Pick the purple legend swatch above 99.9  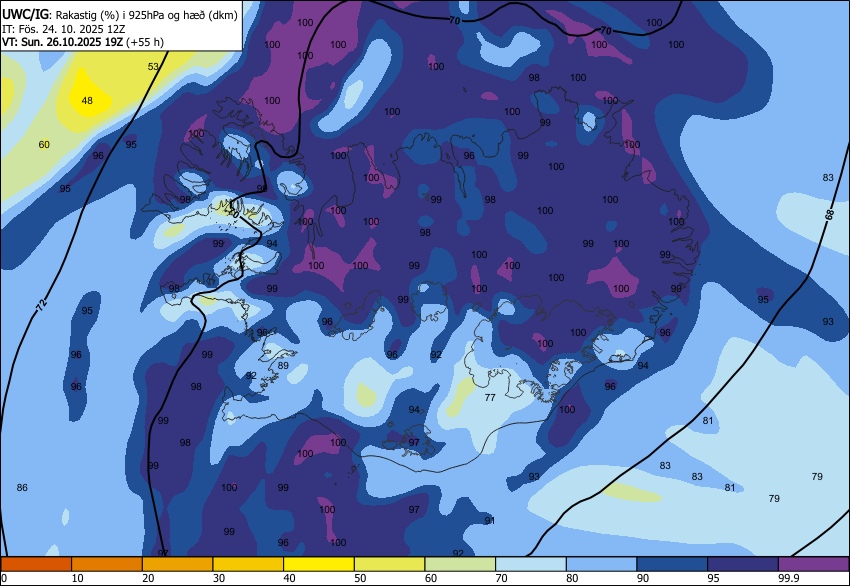pyautogui.click(x=814, y=564)
